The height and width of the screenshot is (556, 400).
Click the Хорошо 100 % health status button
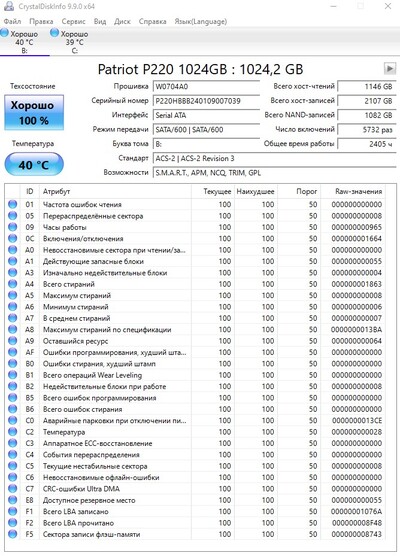point(34,112)
